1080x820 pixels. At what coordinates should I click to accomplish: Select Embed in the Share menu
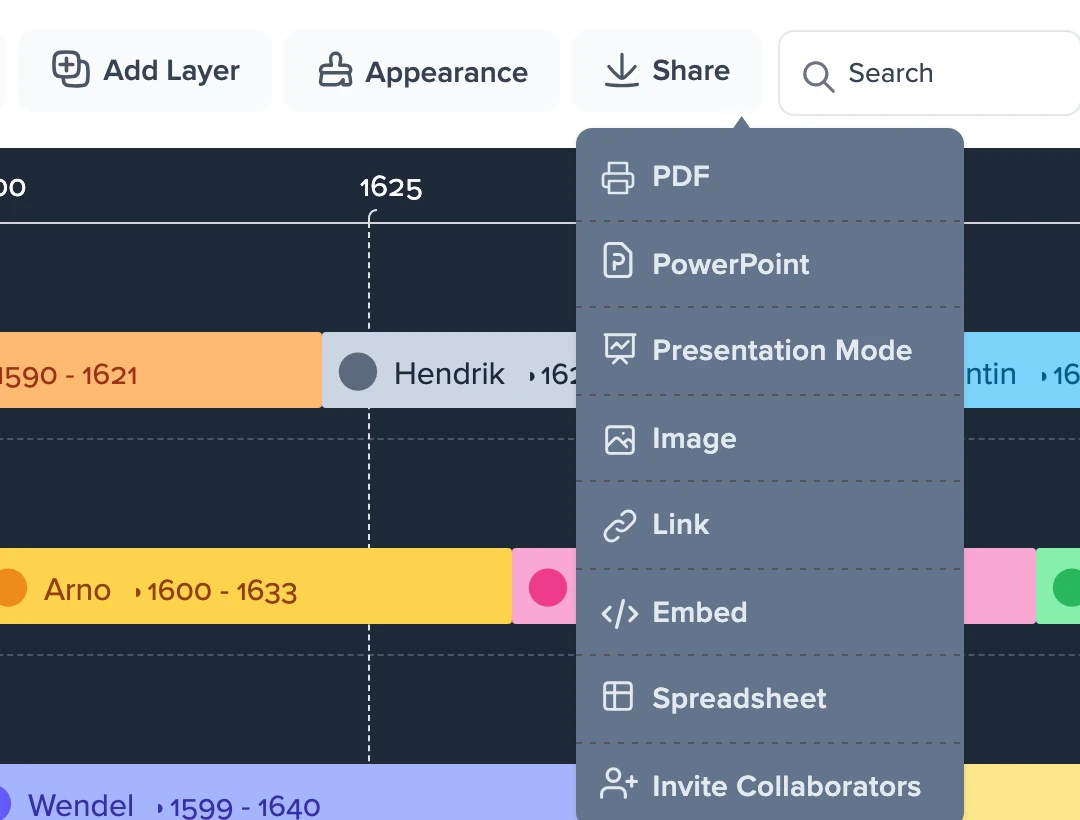point(769,613)
